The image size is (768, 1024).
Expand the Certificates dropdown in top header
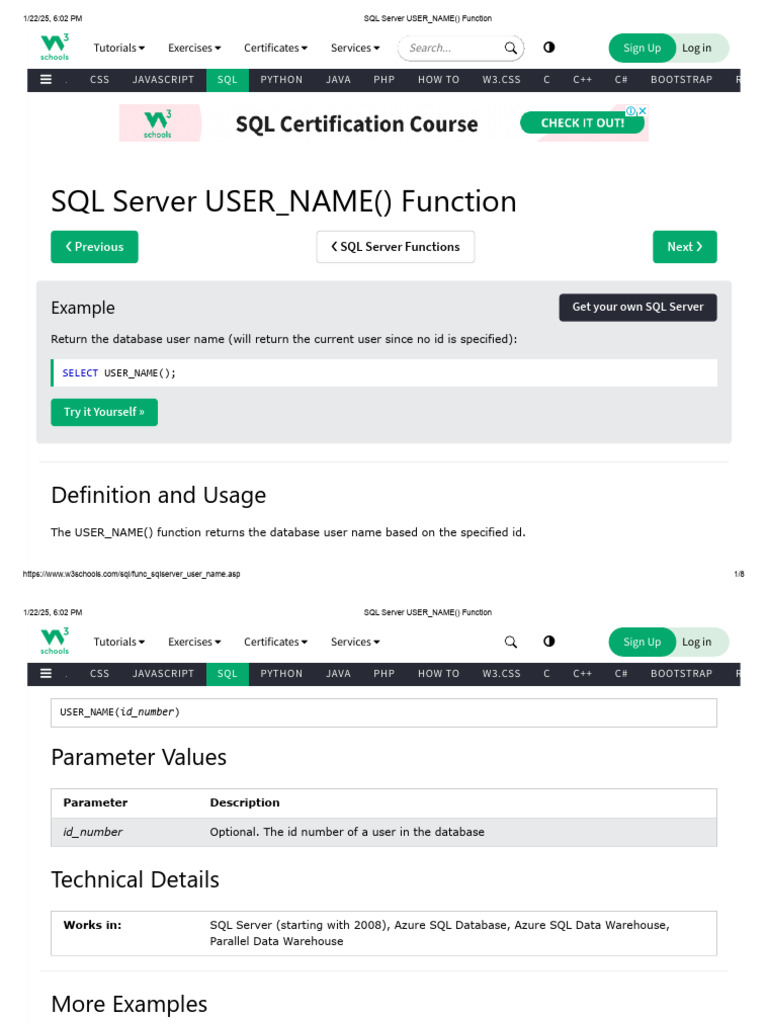(x=275, y=48)
